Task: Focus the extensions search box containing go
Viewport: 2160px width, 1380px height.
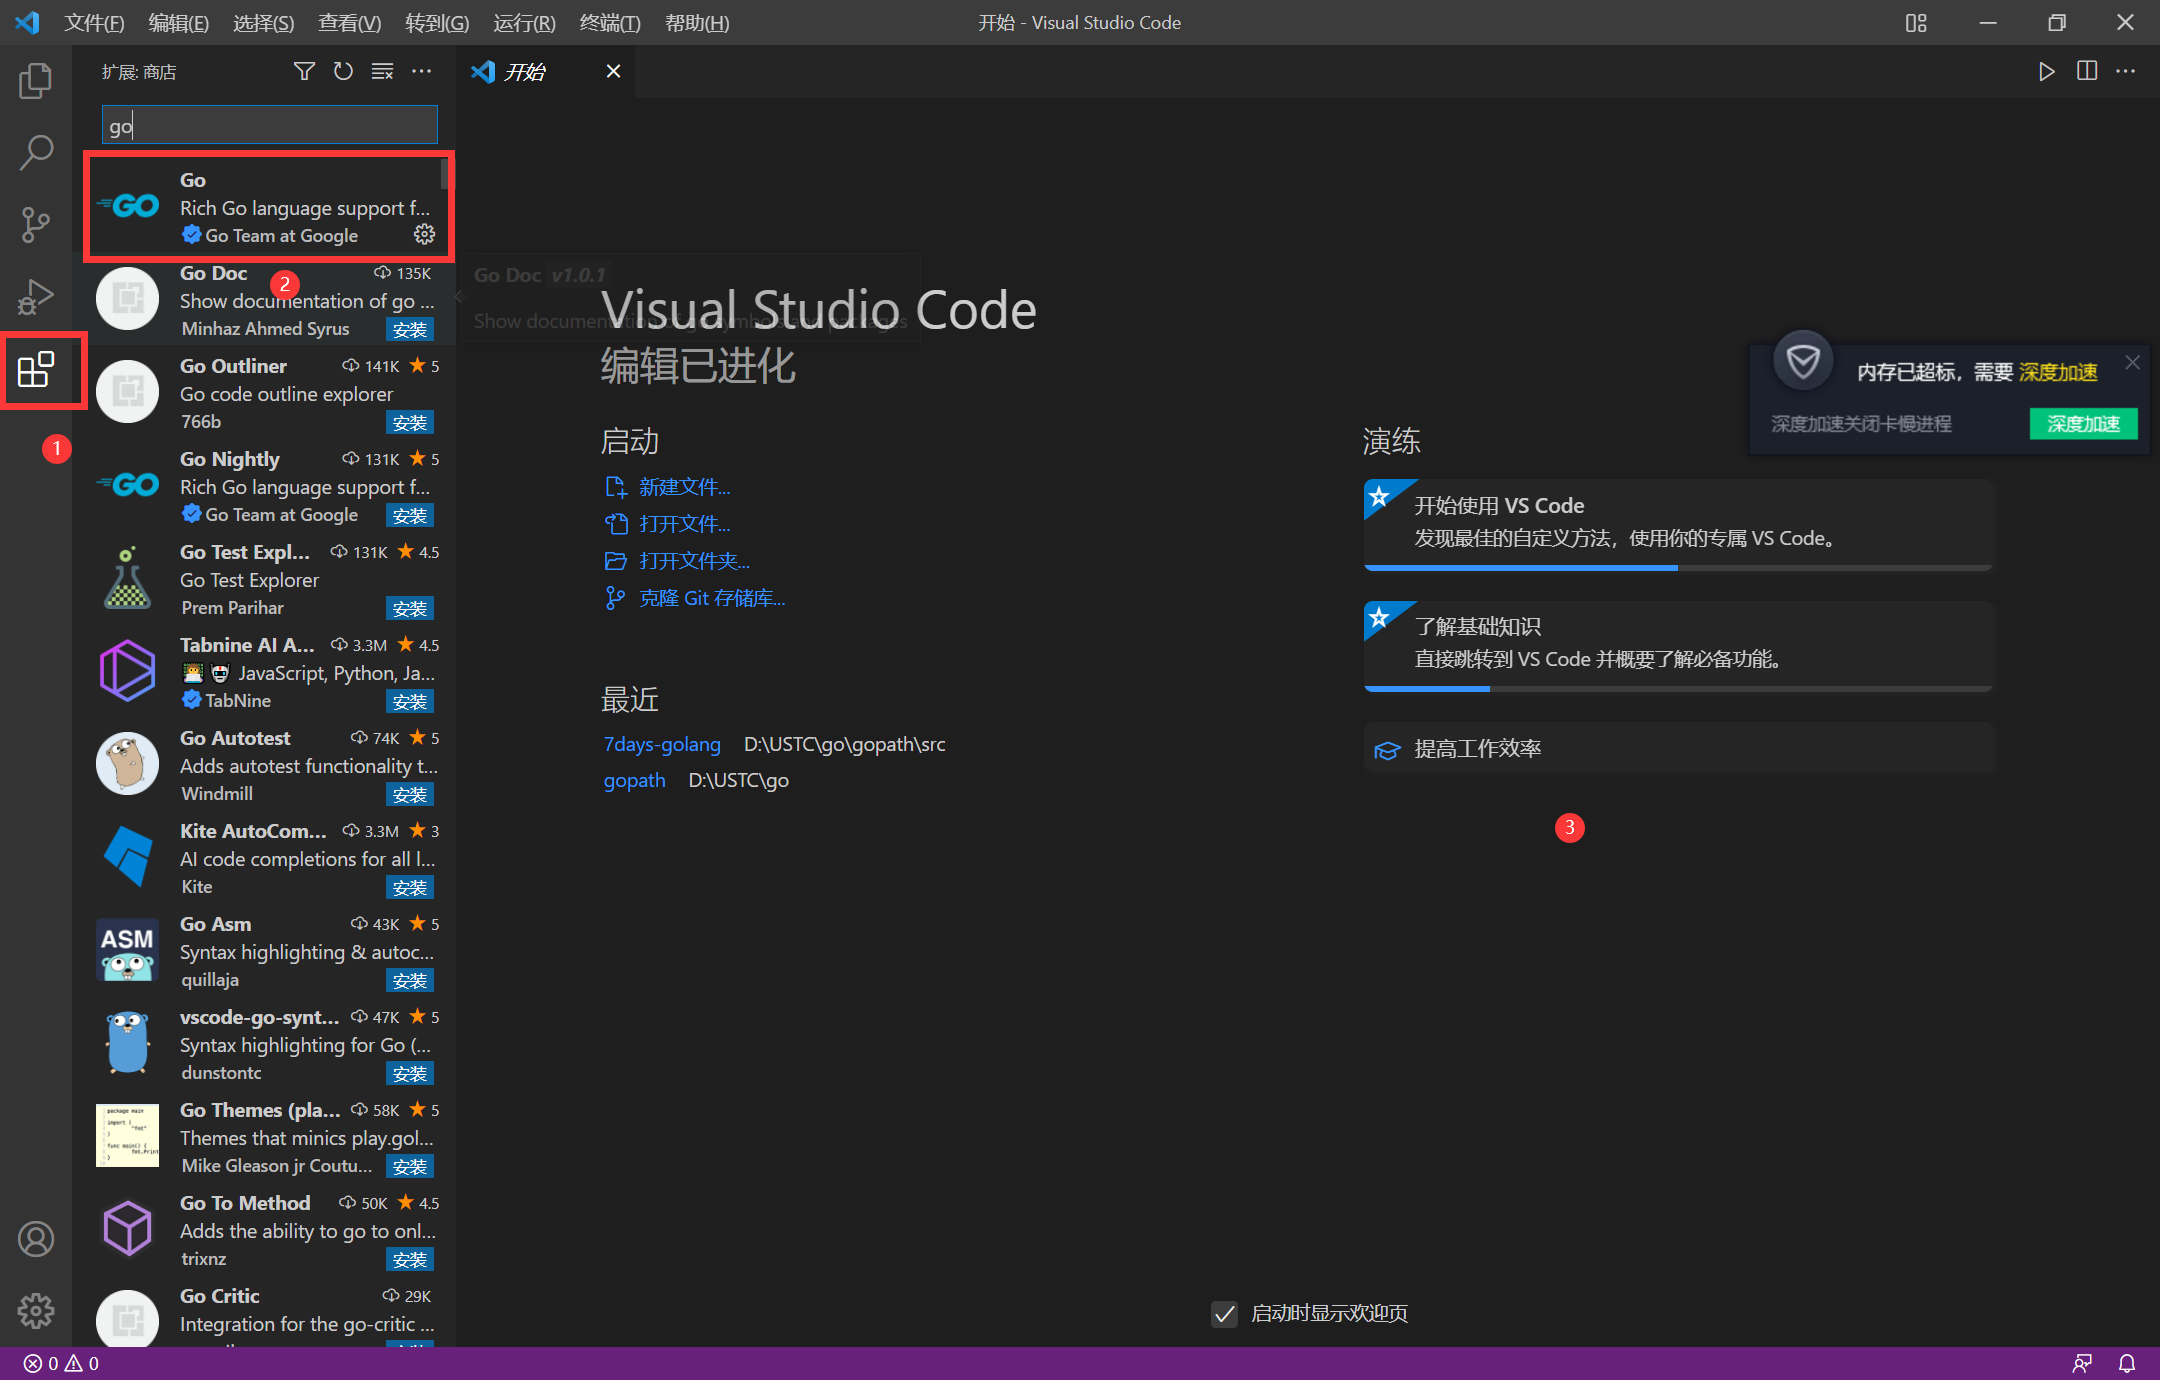Action: 270,126
